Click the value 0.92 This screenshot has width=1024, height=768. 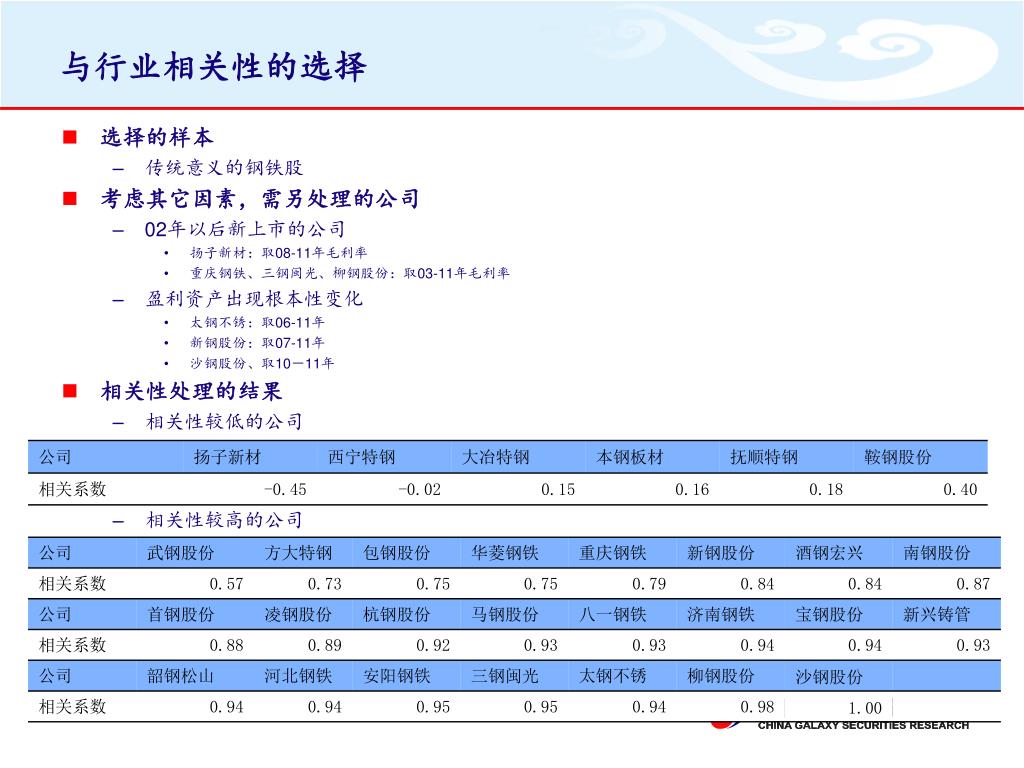pyautogui.click(x=433, y=645)
